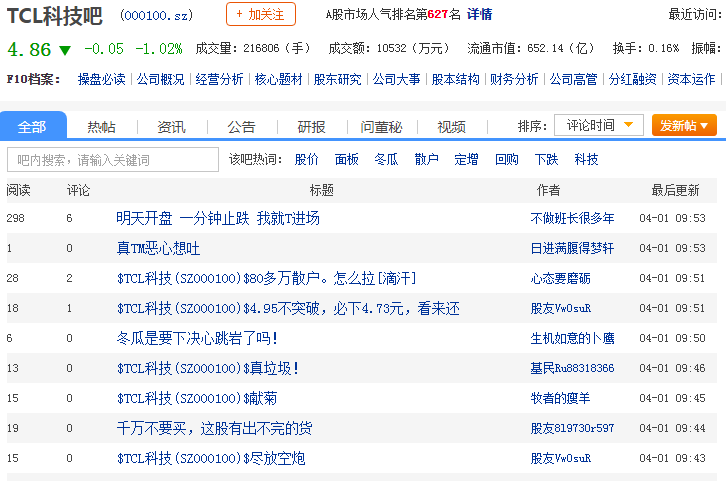
Task: Open post $TCL科技$真垃圾!
Action: [207, 369]
